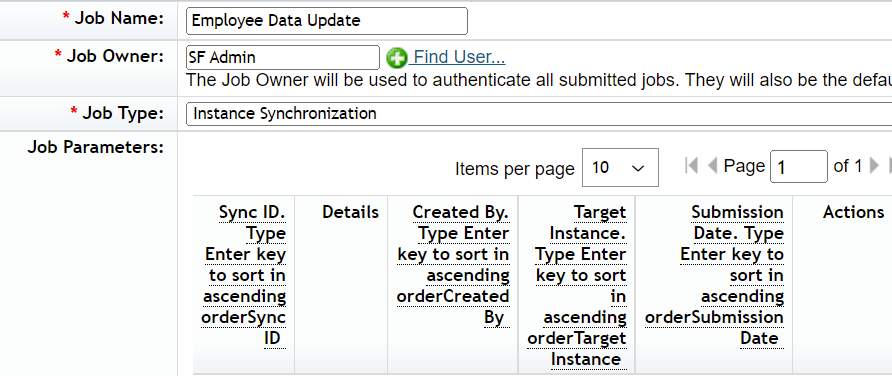The width and height of the screenshot is (892, 376).
Task: Click the green plus Find User icon
Action: (x=397, y=57)
